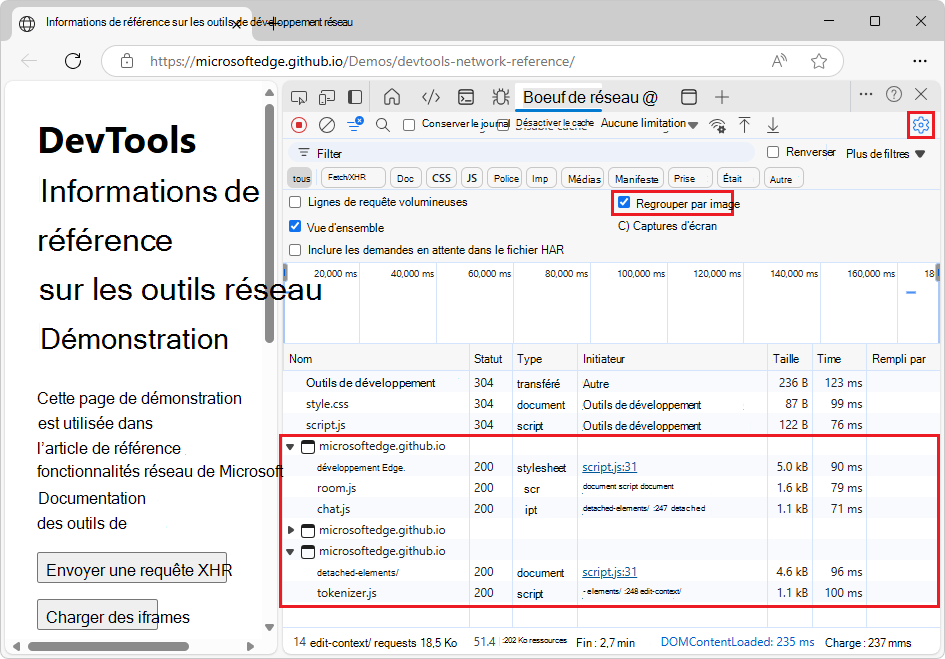This screenshot has width=945, height=659.
Task: Open network conditions wifi icon
Action: point(717,125)
